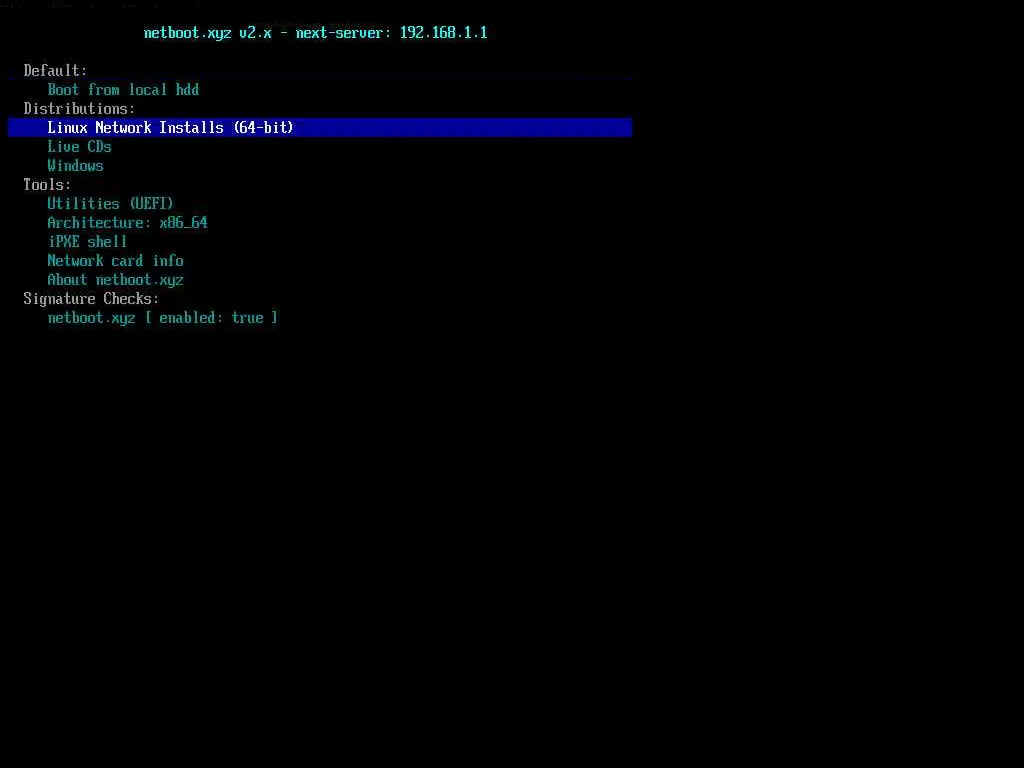The image size is (1024, 768).
Task: Open the Utilities tools entry
Action: [x=110, y=204]
